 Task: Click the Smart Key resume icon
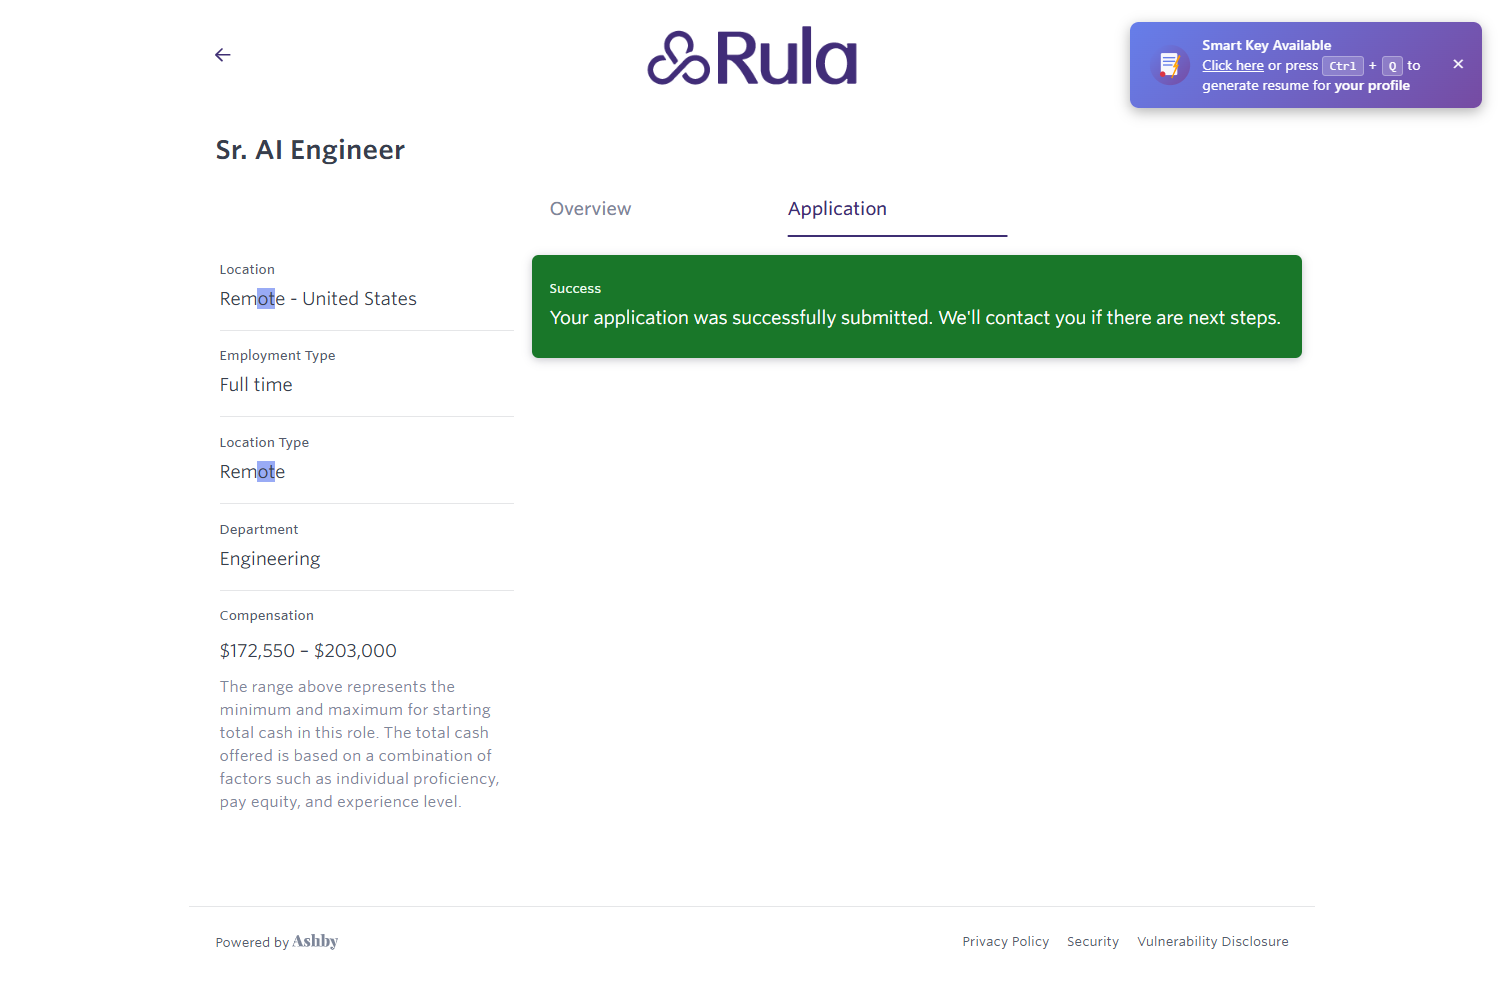tap(1169, 66)
